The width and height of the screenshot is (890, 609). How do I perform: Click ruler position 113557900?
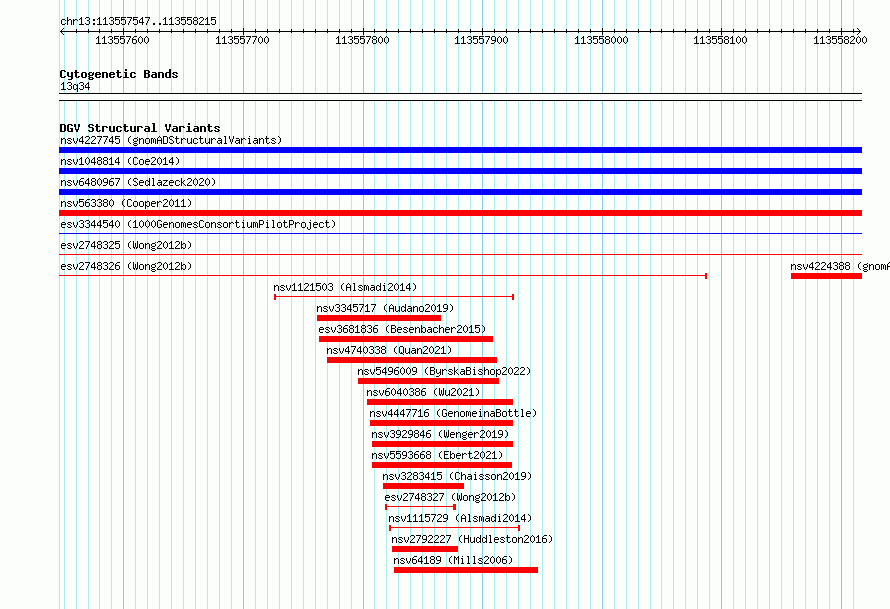click(481, 40)
